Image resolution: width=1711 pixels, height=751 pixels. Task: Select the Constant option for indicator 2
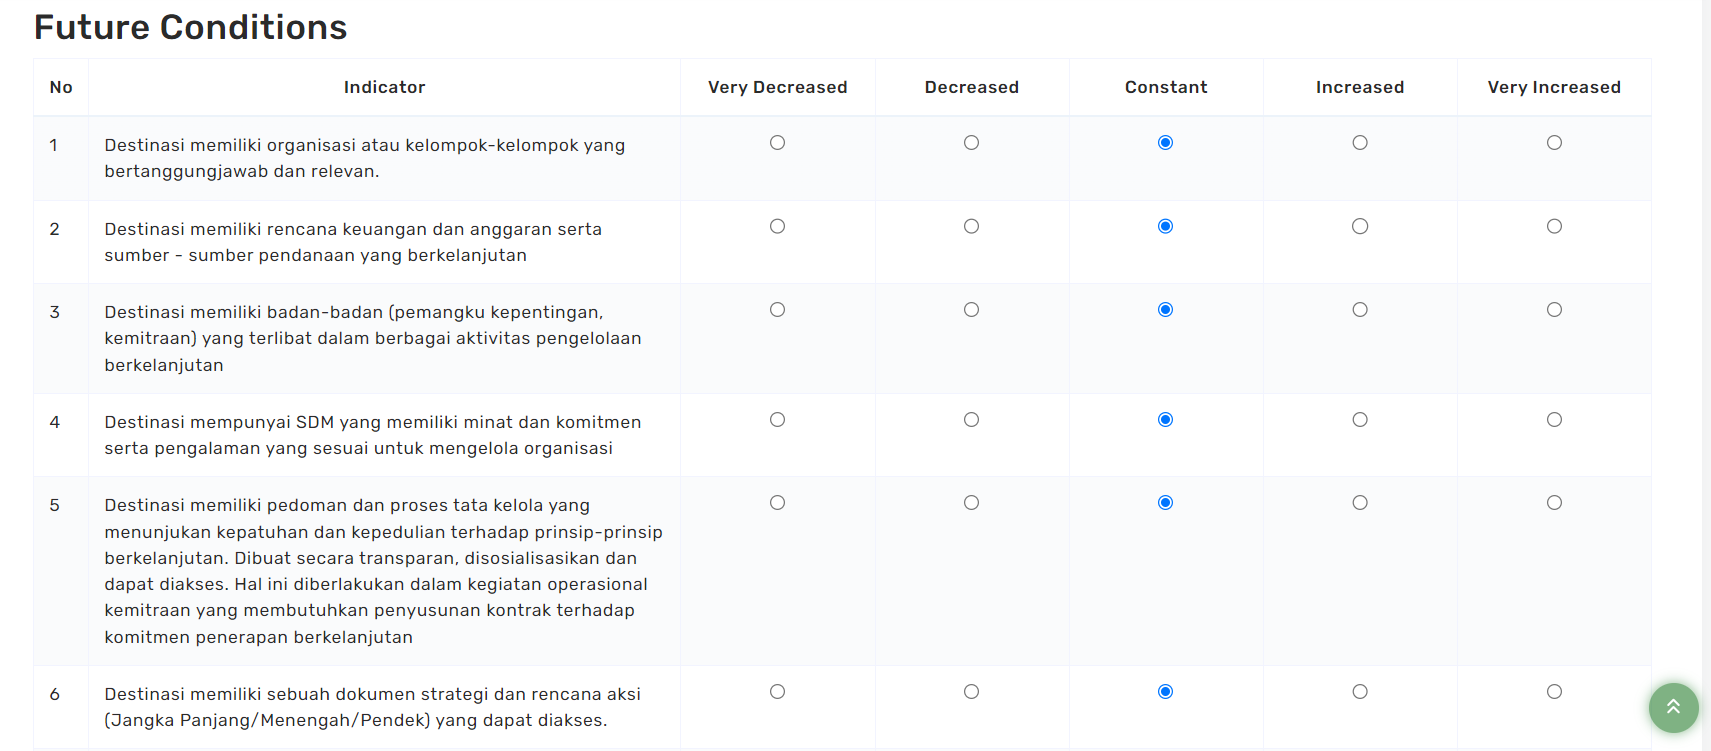(1165, 226)
